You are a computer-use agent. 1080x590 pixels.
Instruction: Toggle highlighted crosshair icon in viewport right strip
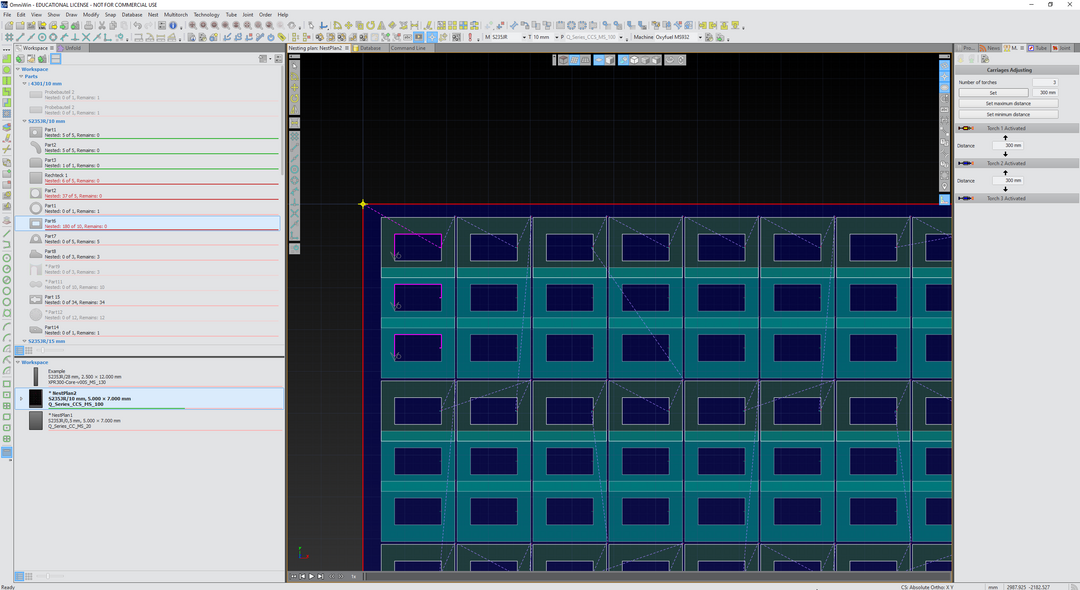(x=944, y=76)
